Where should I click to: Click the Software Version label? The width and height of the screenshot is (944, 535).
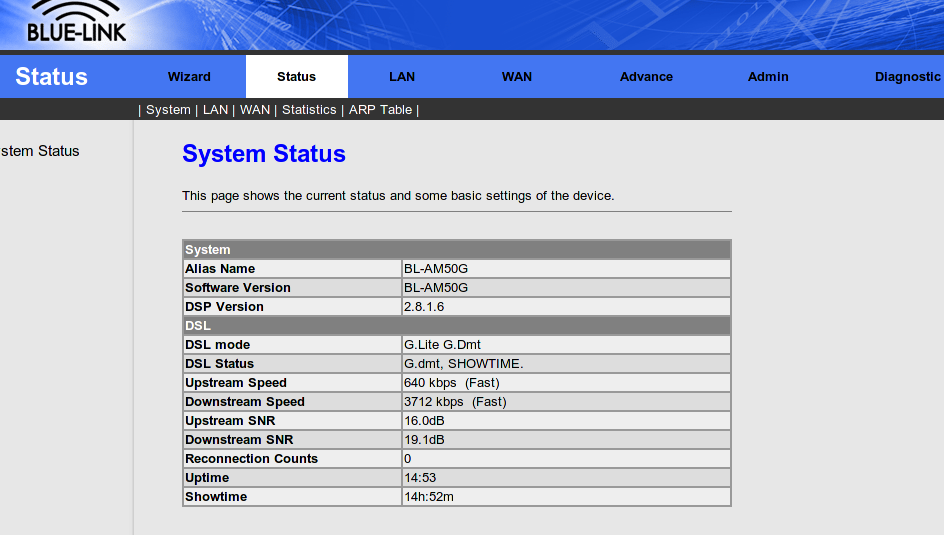237,288
